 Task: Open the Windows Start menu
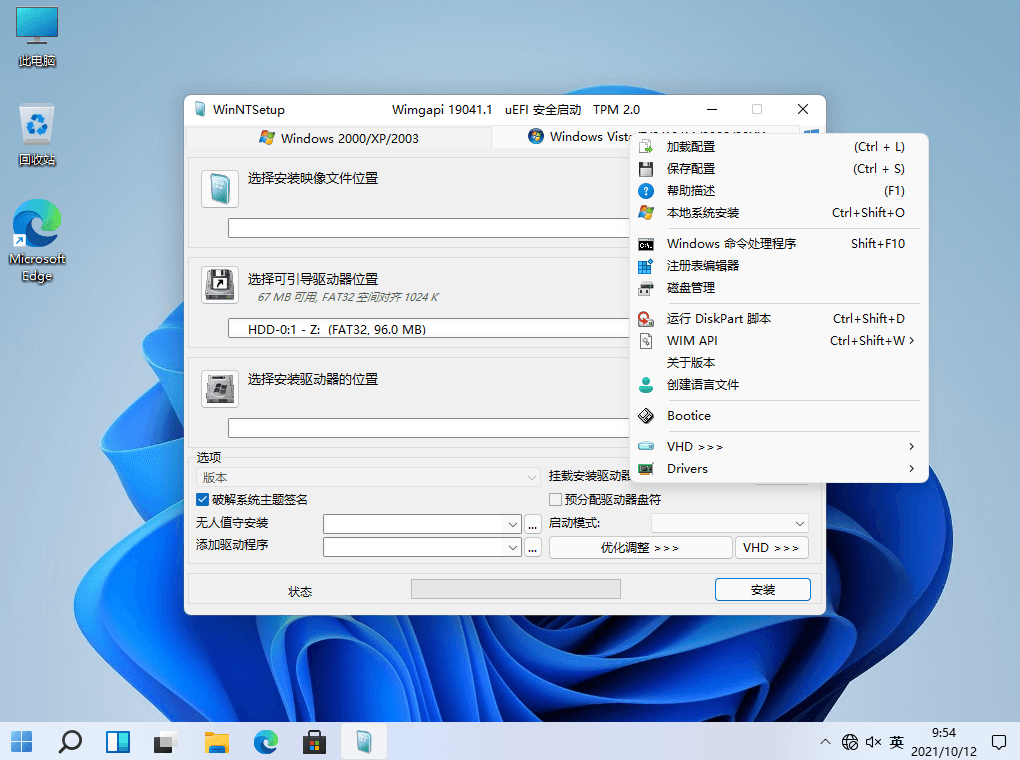coord(21,742)
